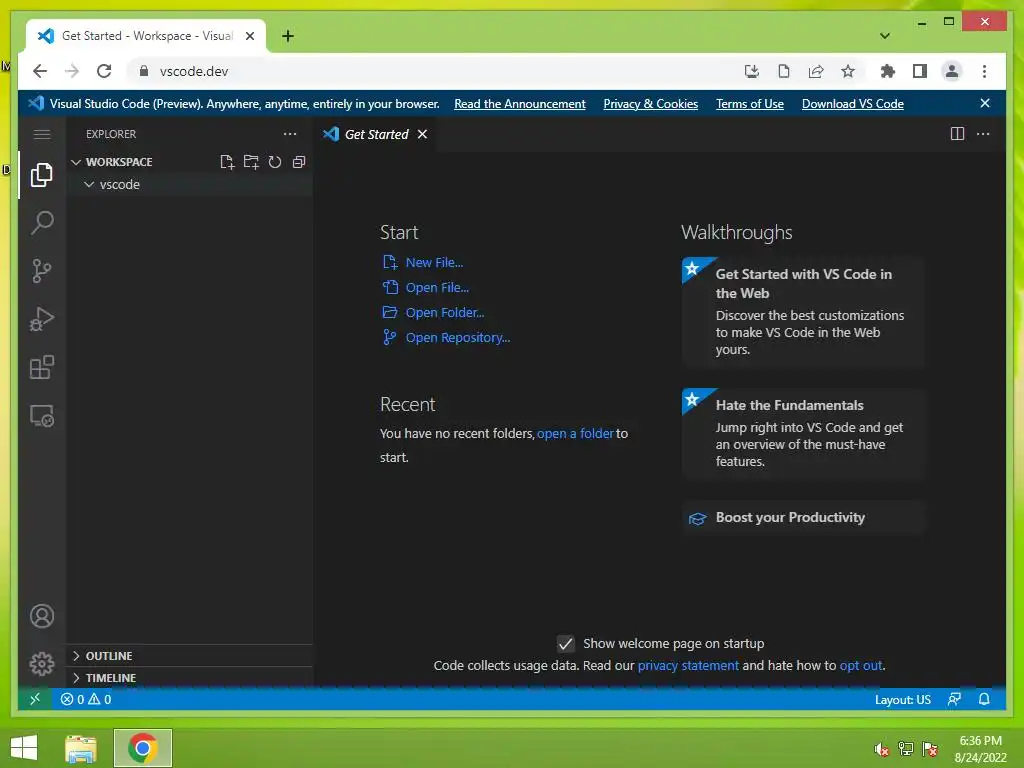Image resolution: width=1024 pixels, height=768 pixels.
Task: Collapse all folders in Explorer icon
Action: (x=299, y=162)
